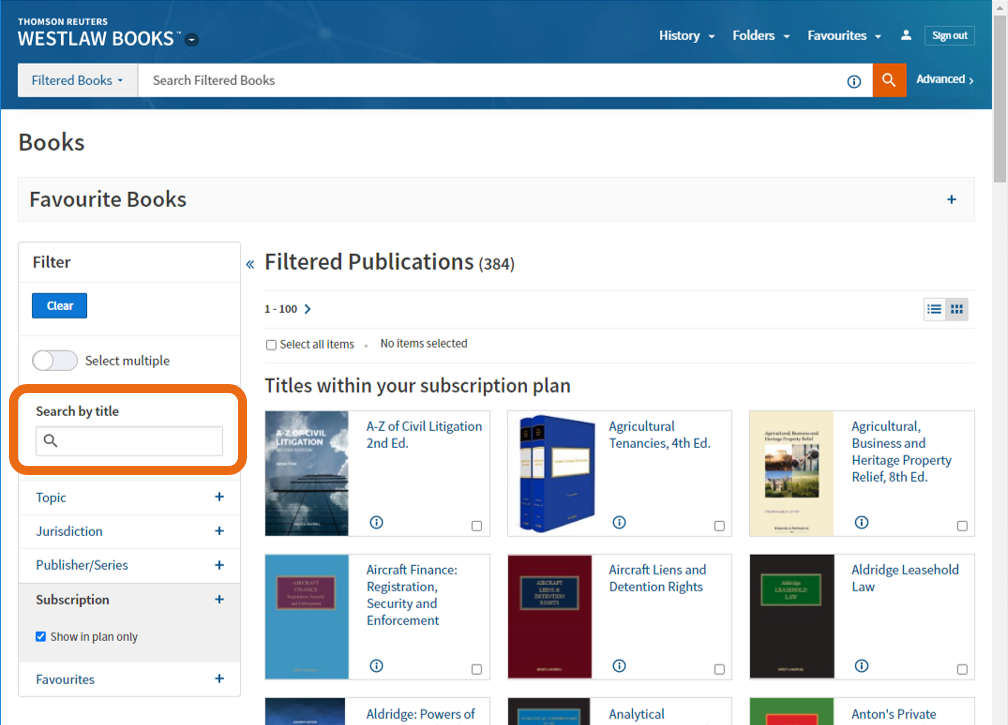Open the History menu

[x=686, y=35]
